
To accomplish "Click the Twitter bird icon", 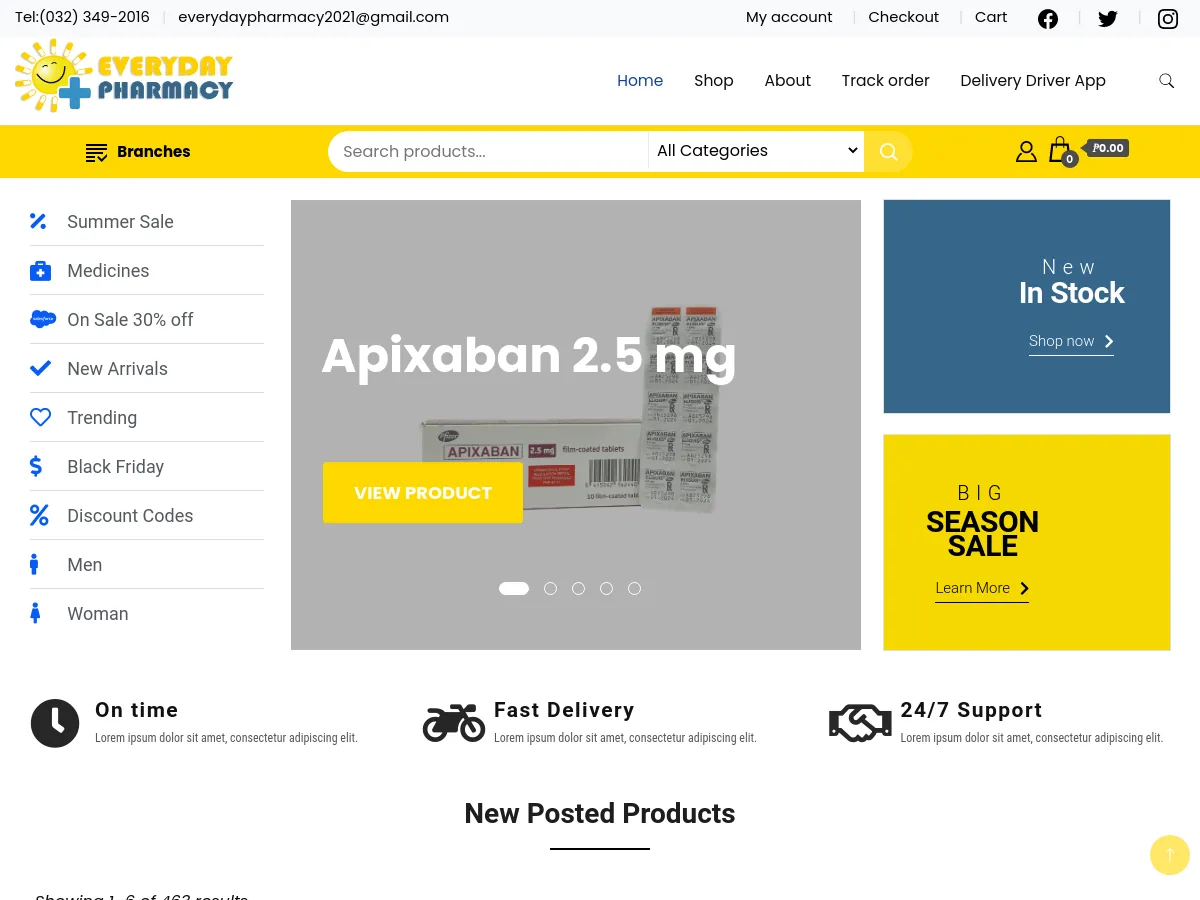I will (1108, 18).
